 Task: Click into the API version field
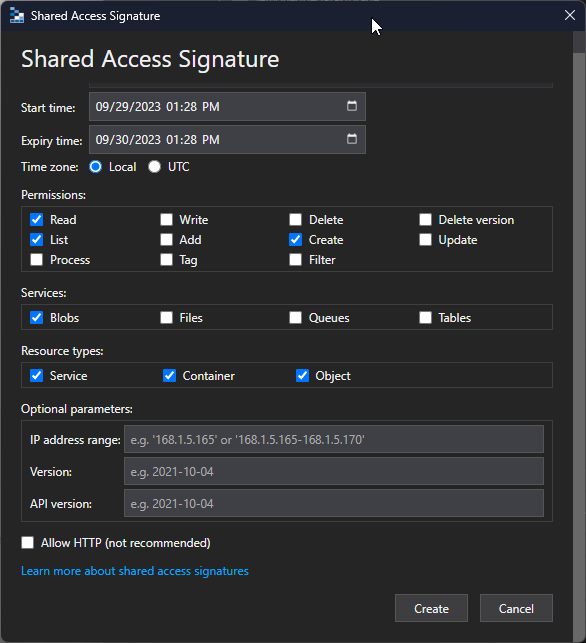[x=334, y=503]
